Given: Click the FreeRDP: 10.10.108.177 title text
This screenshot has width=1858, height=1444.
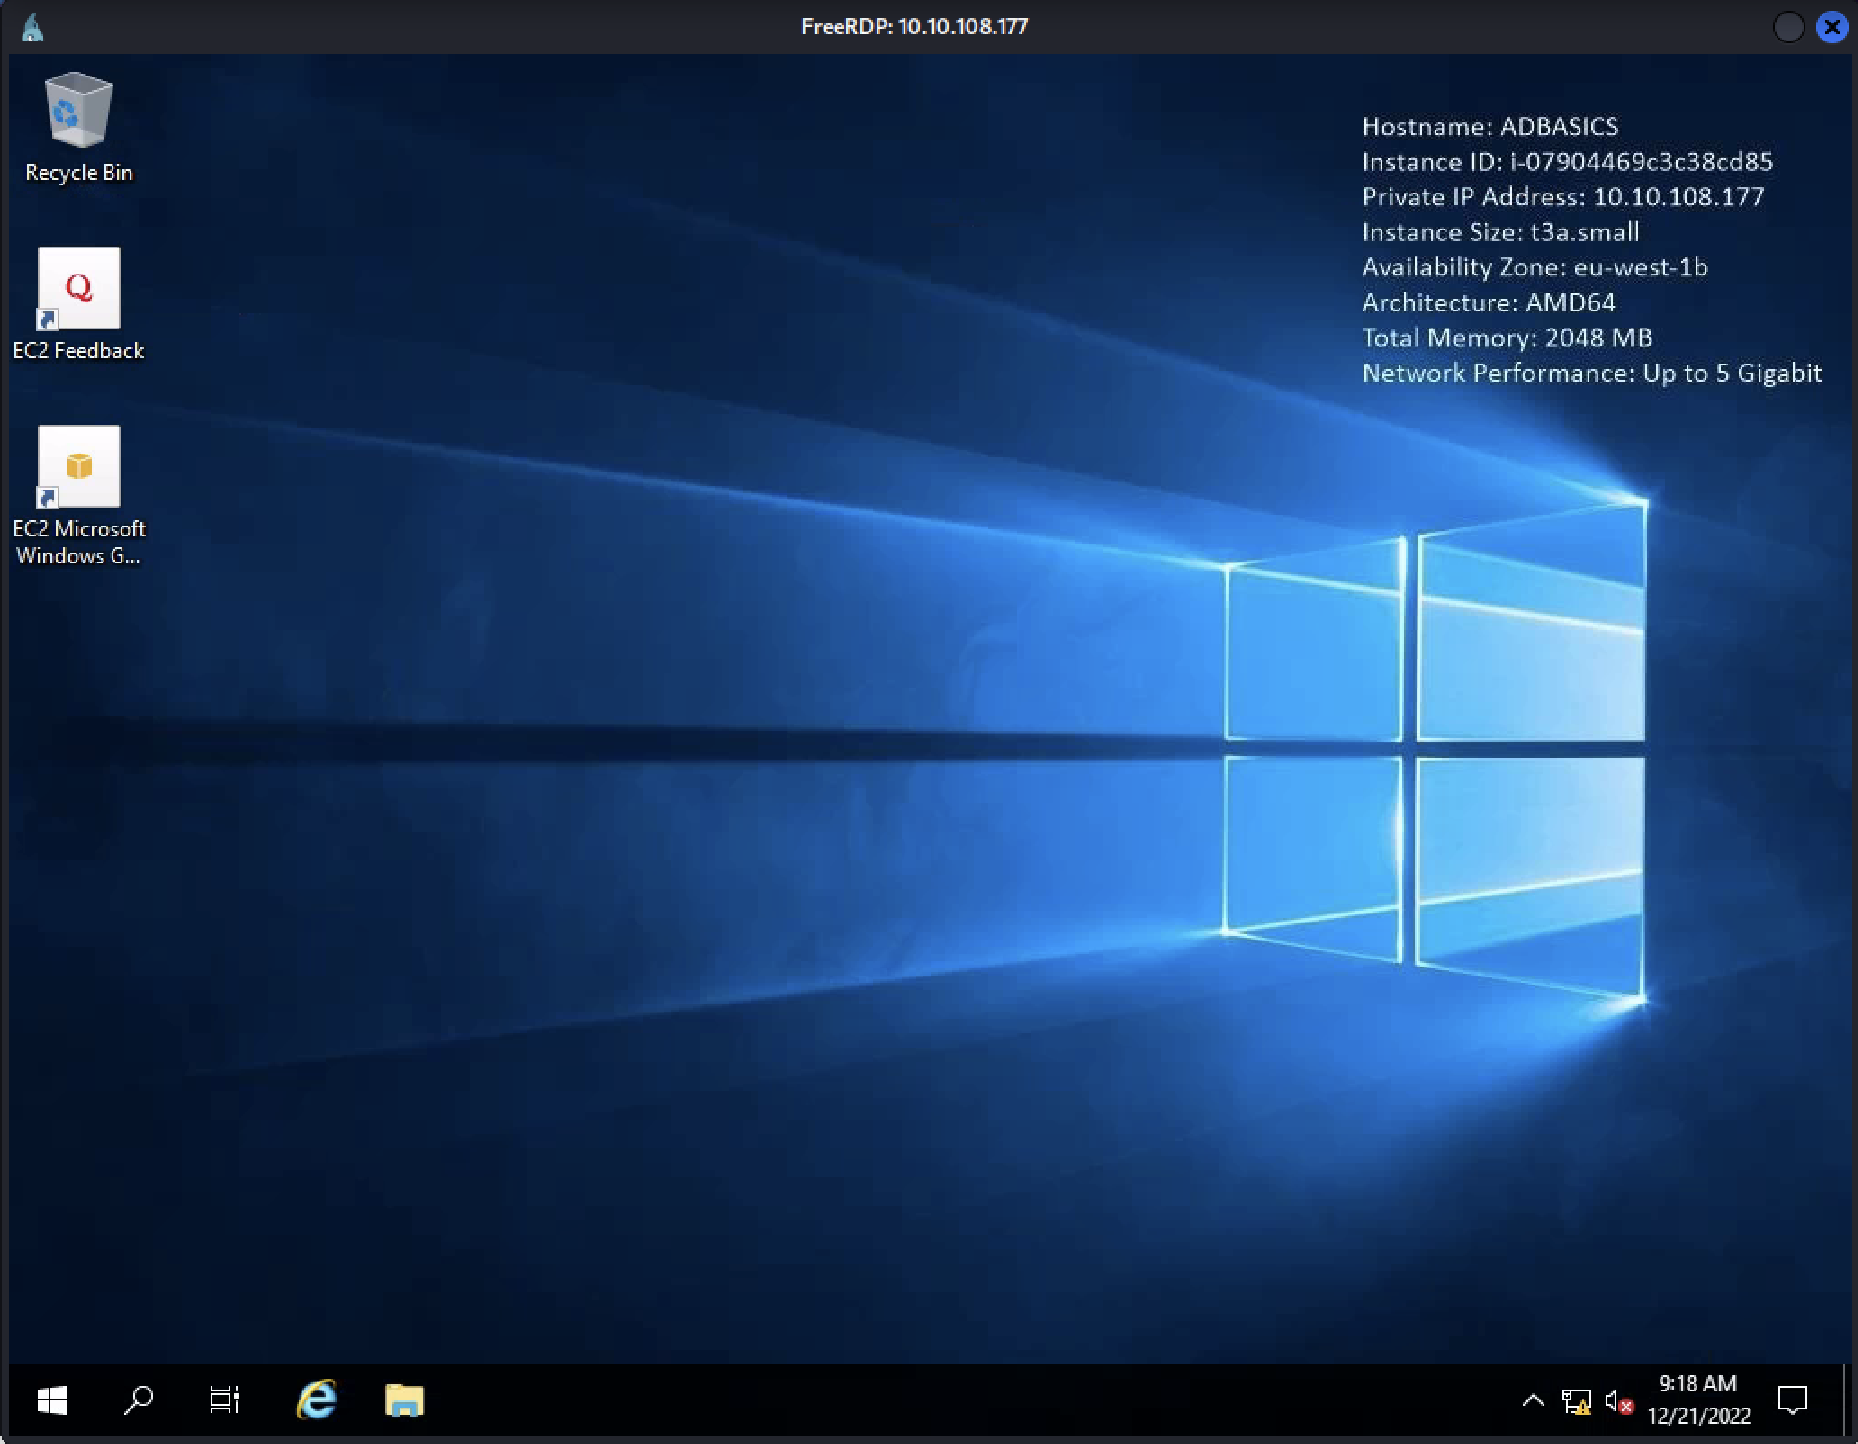Looking at the screenshot, I should tap(914, 27).
